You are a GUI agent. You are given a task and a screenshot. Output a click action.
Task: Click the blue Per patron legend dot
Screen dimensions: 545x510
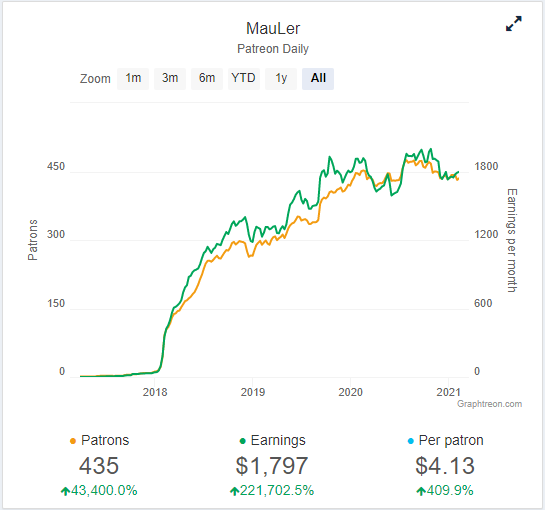coord(410,441)
